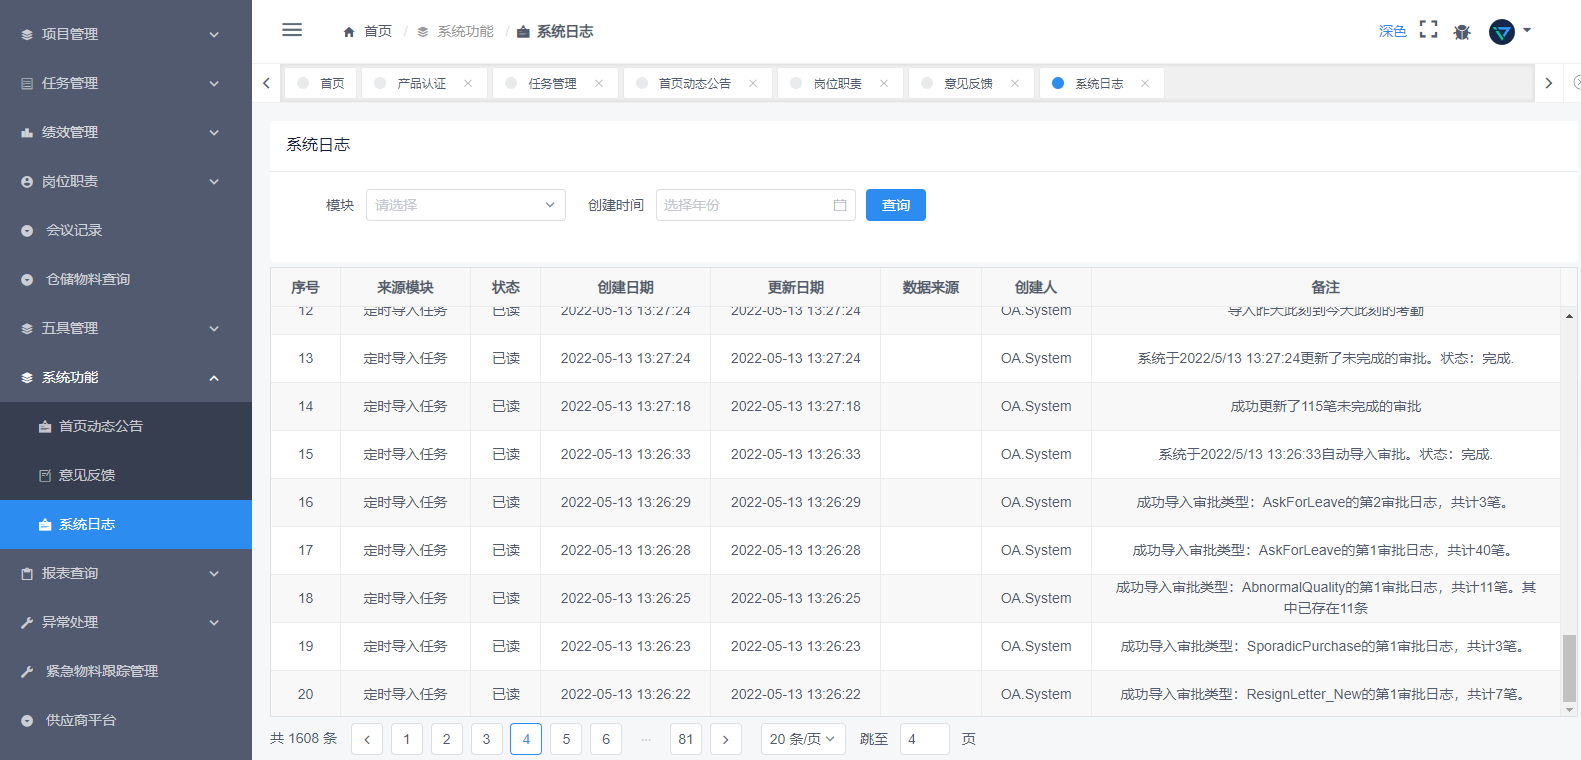
Task: Expand the 绩效管理 menu chevron
Action: (x=214, y=132)
